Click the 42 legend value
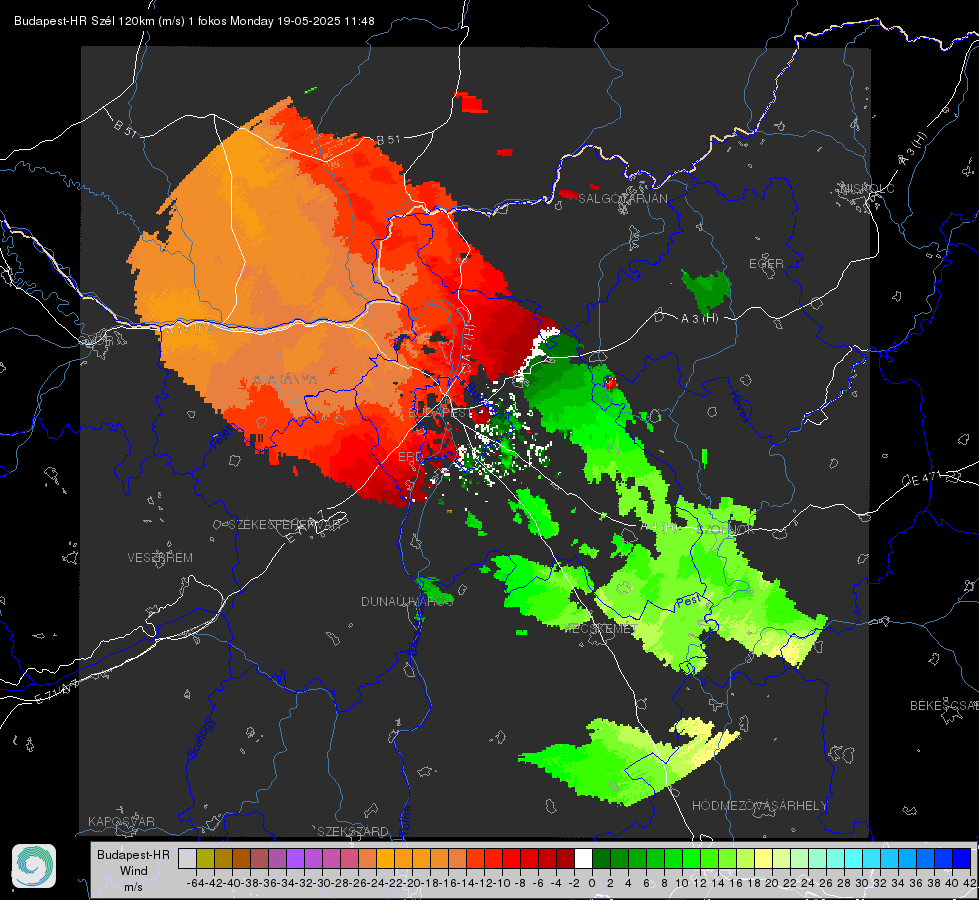979x900 pixels. [x=970, y=883]
